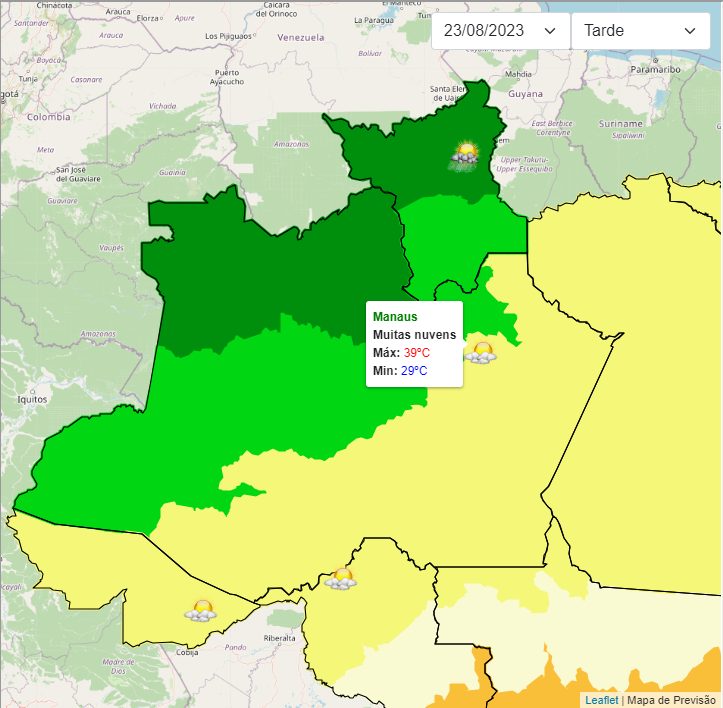
Task: Click the weather icon north of Riberalta
Action: click(341, 579)
